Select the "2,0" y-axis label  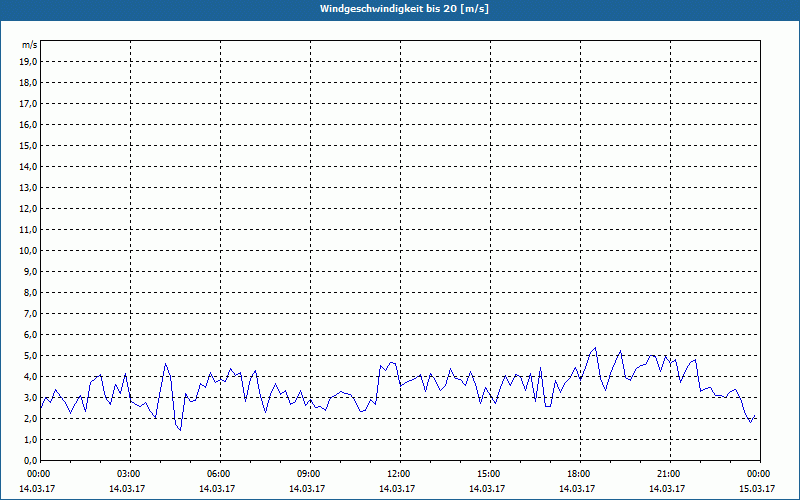pos(30,418)
